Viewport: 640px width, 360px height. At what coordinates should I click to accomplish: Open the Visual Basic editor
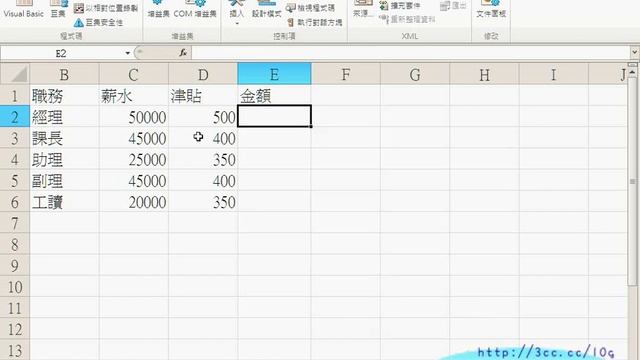[x=23, y=9]
